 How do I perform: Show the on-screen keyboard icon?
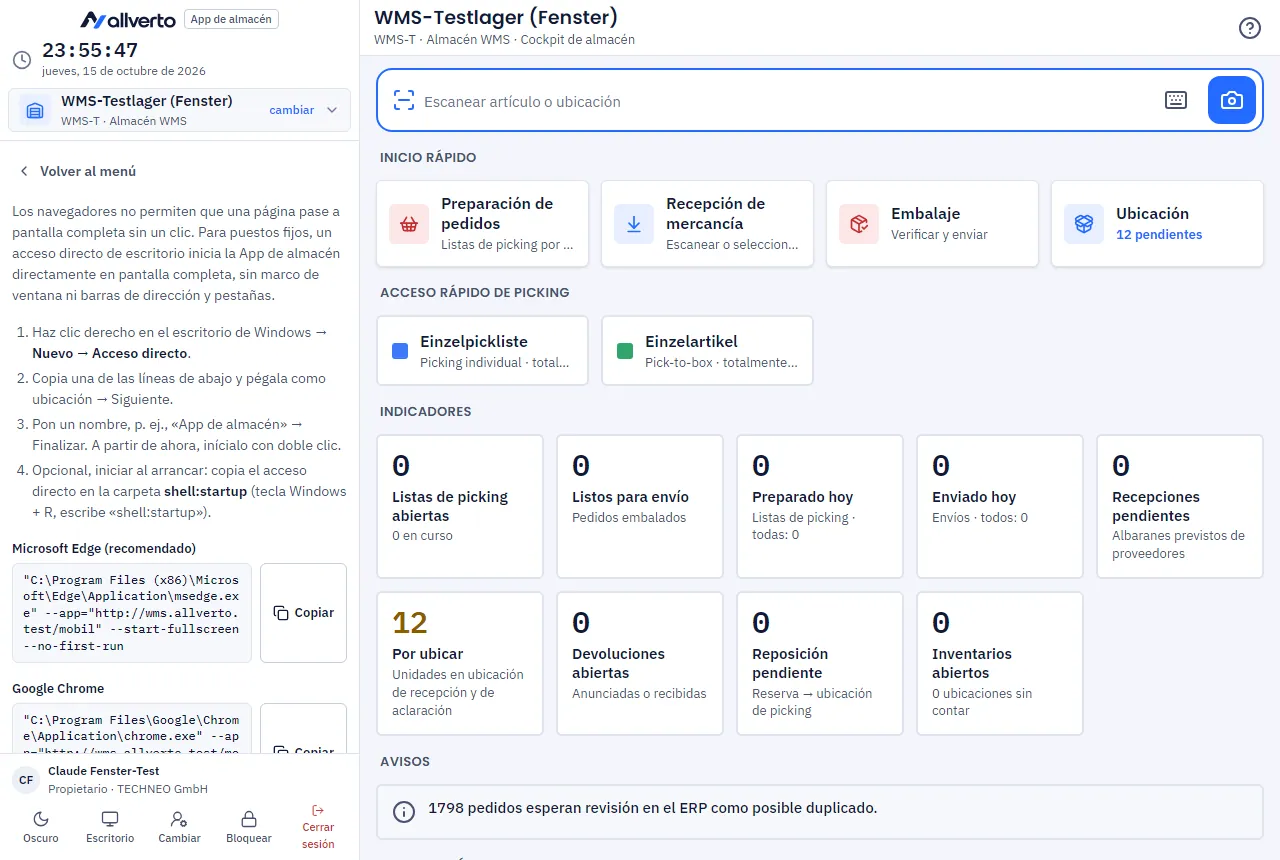click(x=1176, y=100)
